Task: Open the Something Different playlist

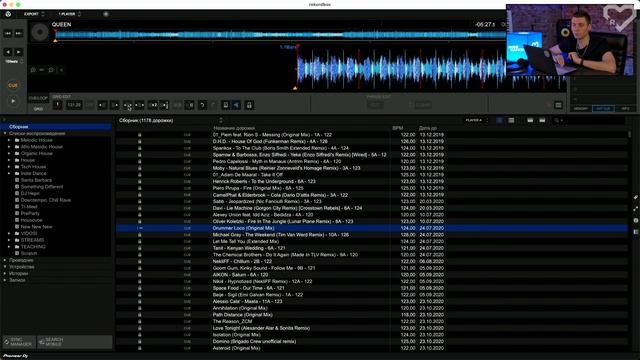Action: (x=42, y=187)
